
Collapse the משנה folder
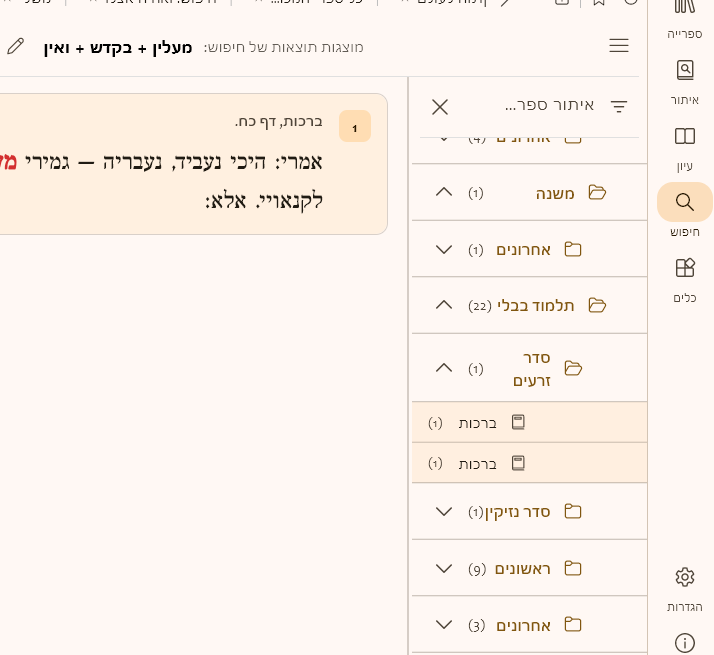pos(445,192)
